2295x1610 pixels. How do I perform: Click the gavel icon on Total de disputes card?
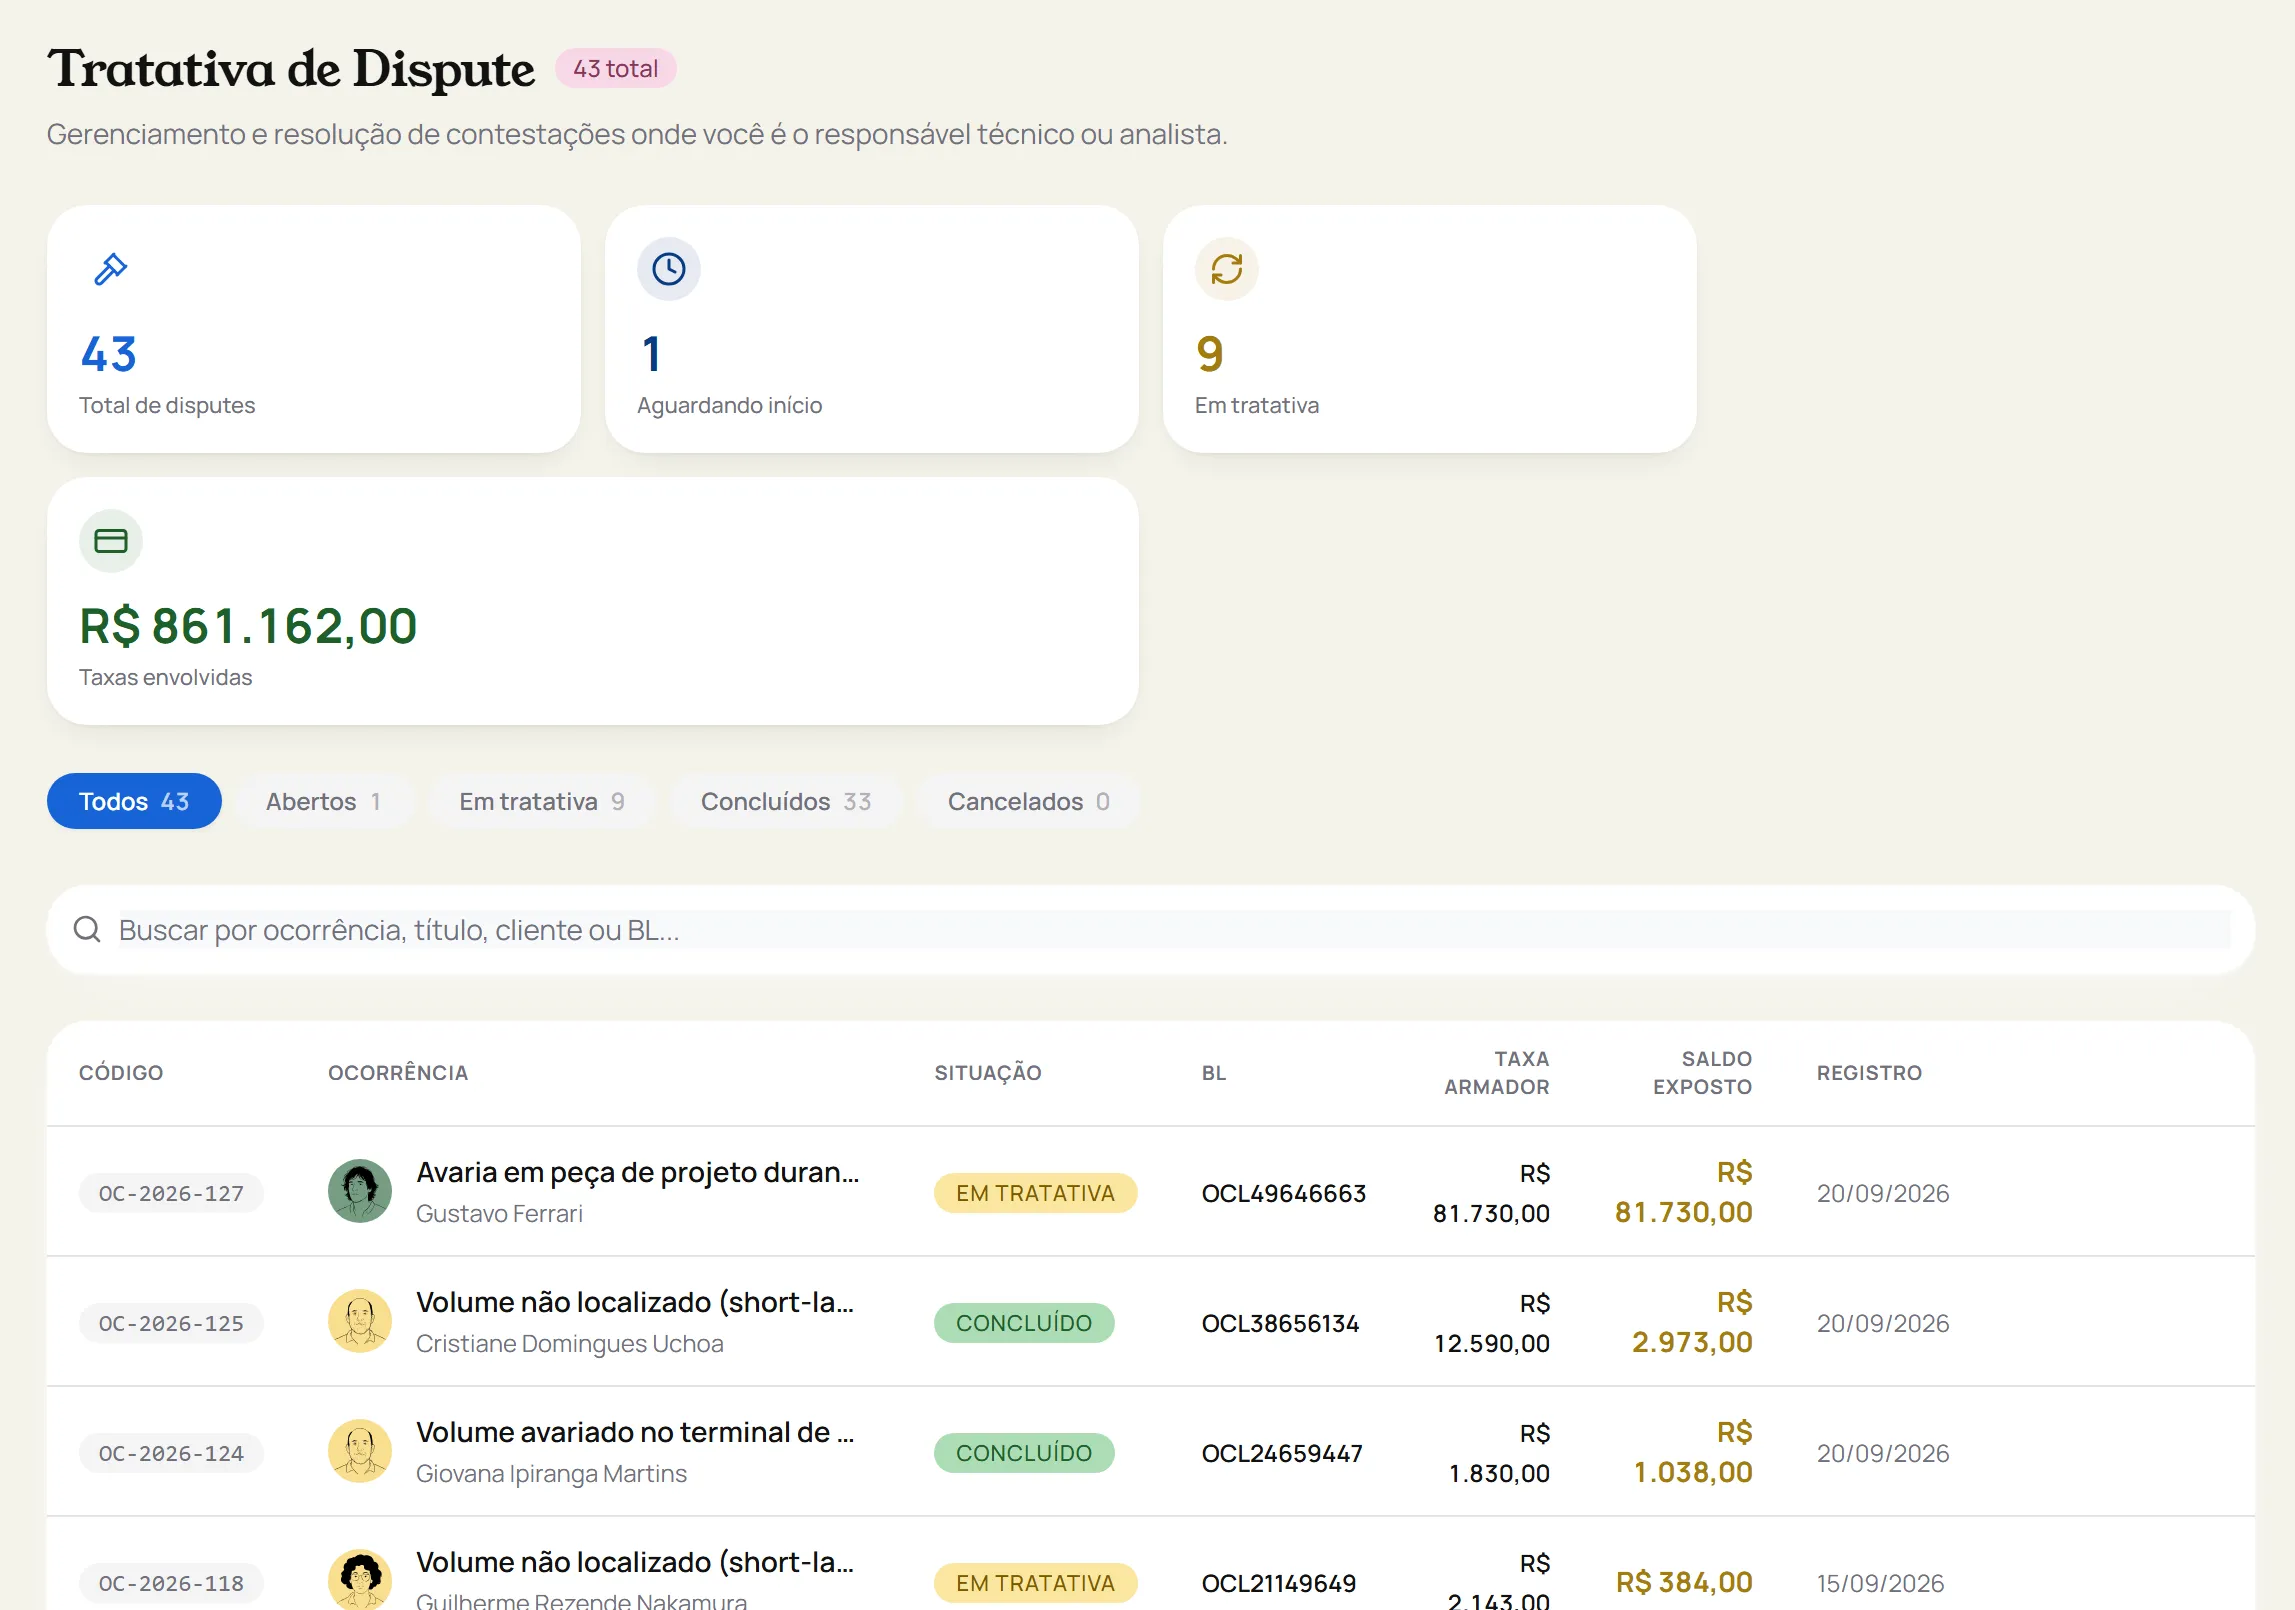pos(110,269)
